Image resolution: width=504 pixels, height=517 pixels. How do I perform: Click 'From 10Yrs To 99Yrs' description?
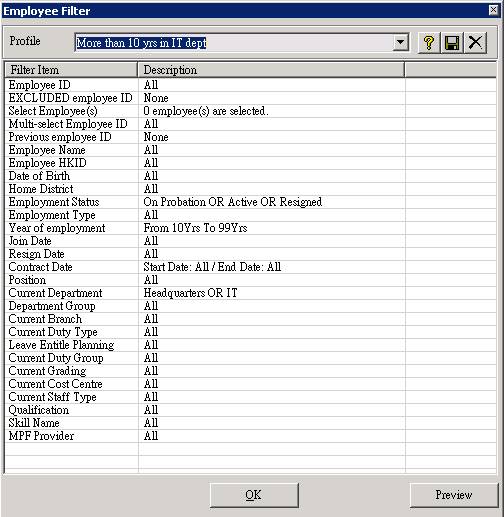click(x=195, y=228)
